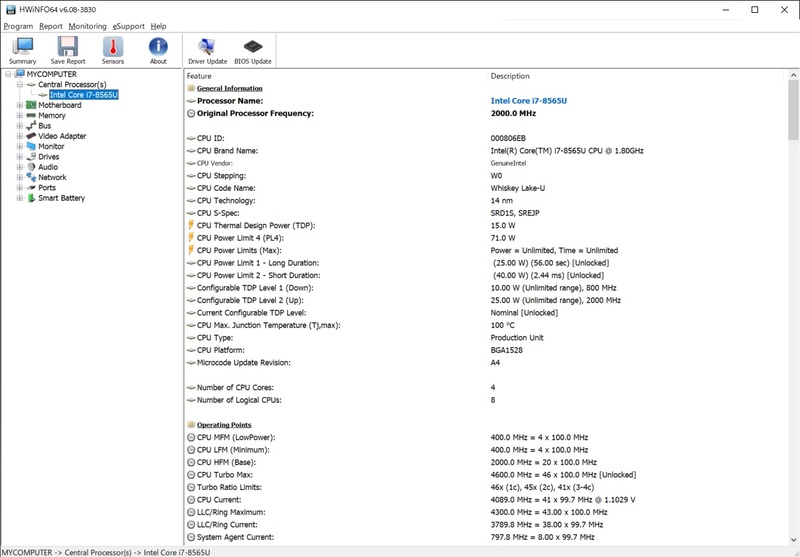Image resolution: width=800 pixels, height=557 pixels.
Task: Select the Audio tree label
Action: coord(48,167)
